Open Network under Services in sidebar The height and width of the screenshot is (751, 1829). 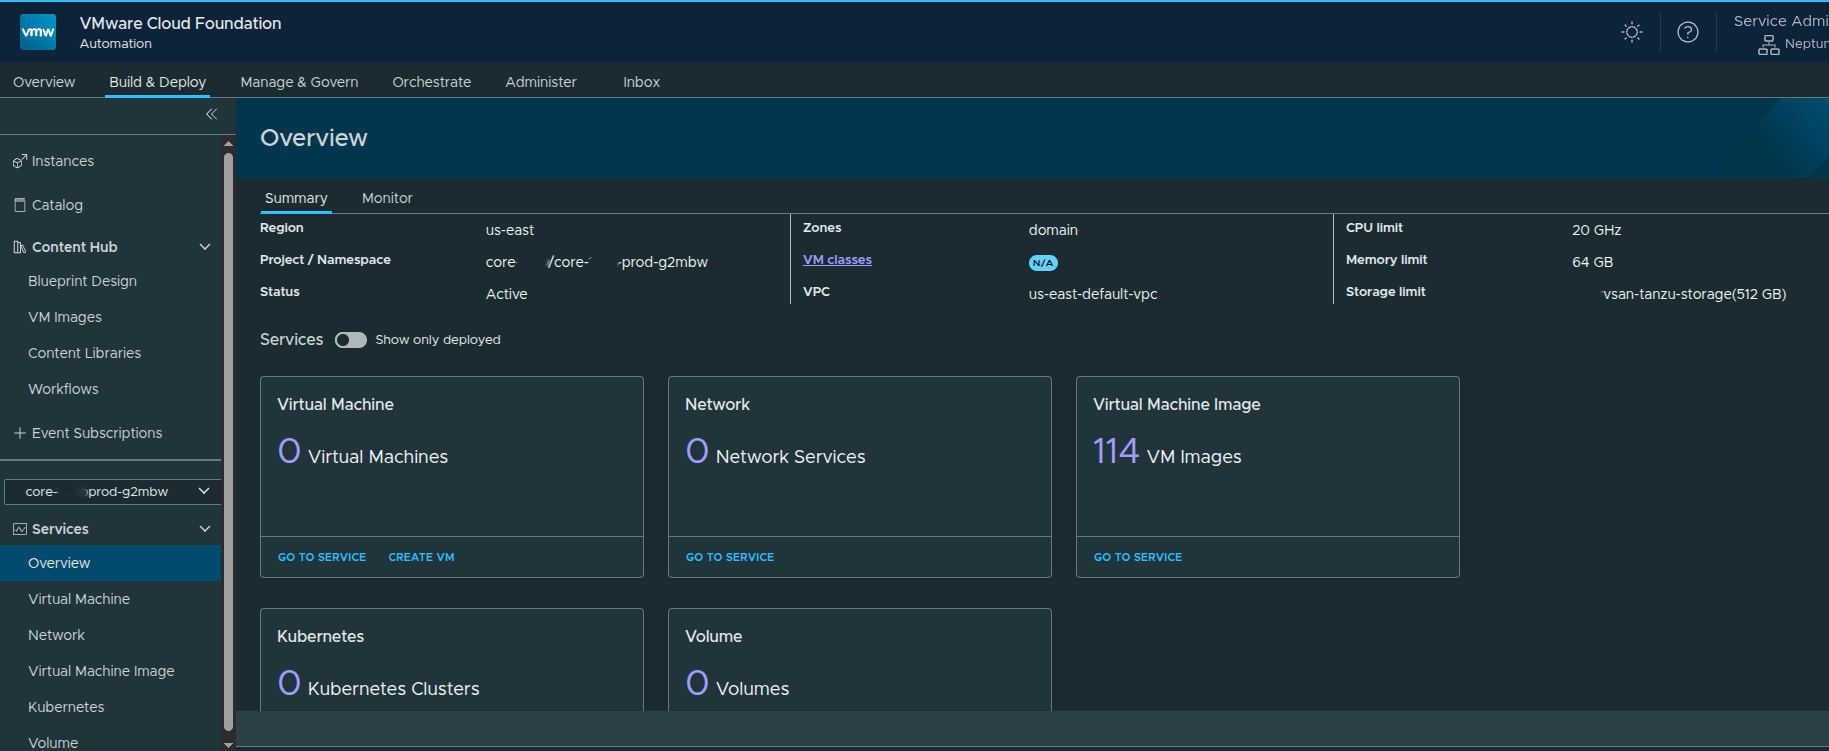(56, 635)
